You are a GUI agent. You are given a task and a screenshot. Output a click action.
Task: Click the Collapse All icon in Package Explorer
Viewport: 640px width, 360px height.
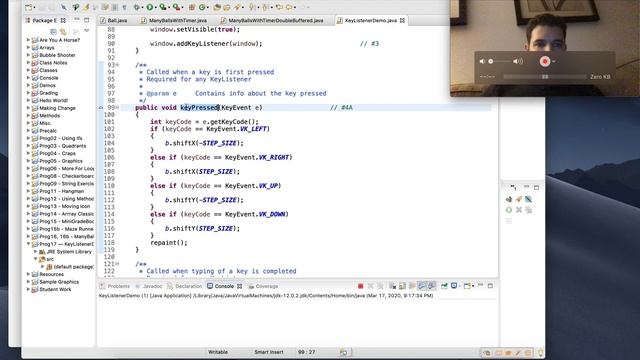click(x=53, y=31)
